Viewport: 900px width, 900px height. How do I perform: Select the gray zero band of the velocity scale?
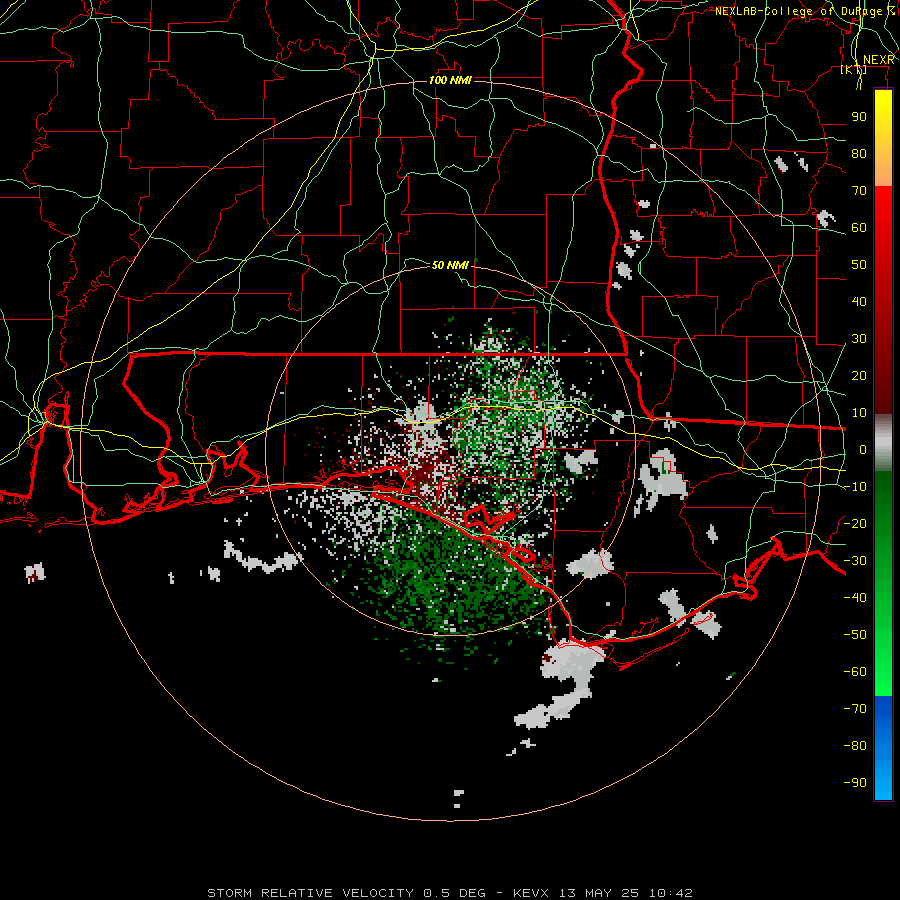pyautogui.click(x=883, y=442)
